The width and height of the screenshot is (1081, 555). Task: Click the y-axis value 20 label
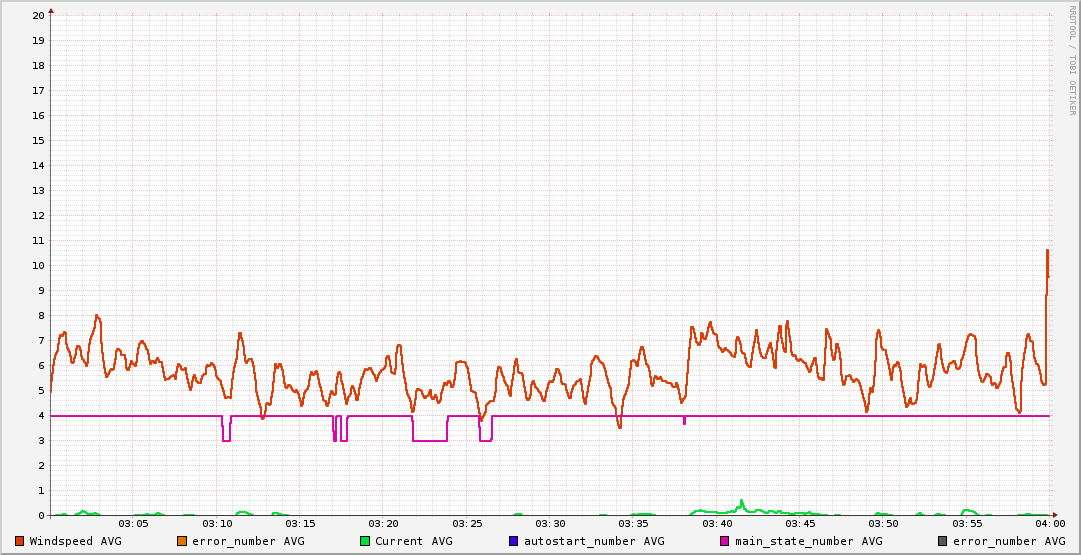tap(38, 15)
